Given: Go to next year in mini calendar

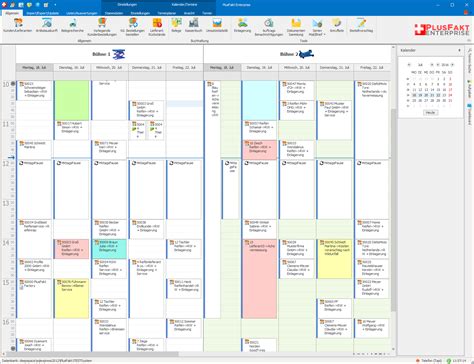Looking at the screenshot, I should 452,65.
